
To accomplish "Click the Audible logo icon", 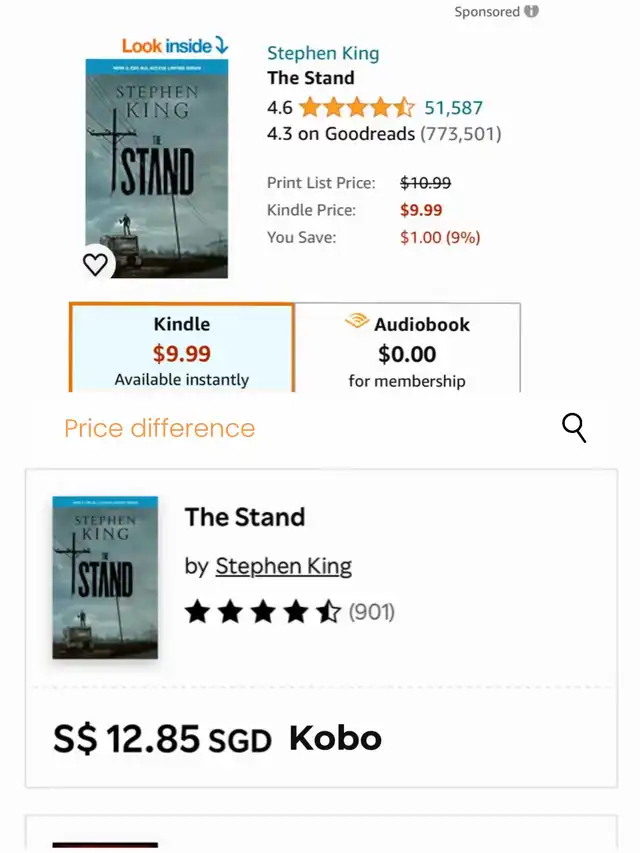I will [x=357, y=322].
